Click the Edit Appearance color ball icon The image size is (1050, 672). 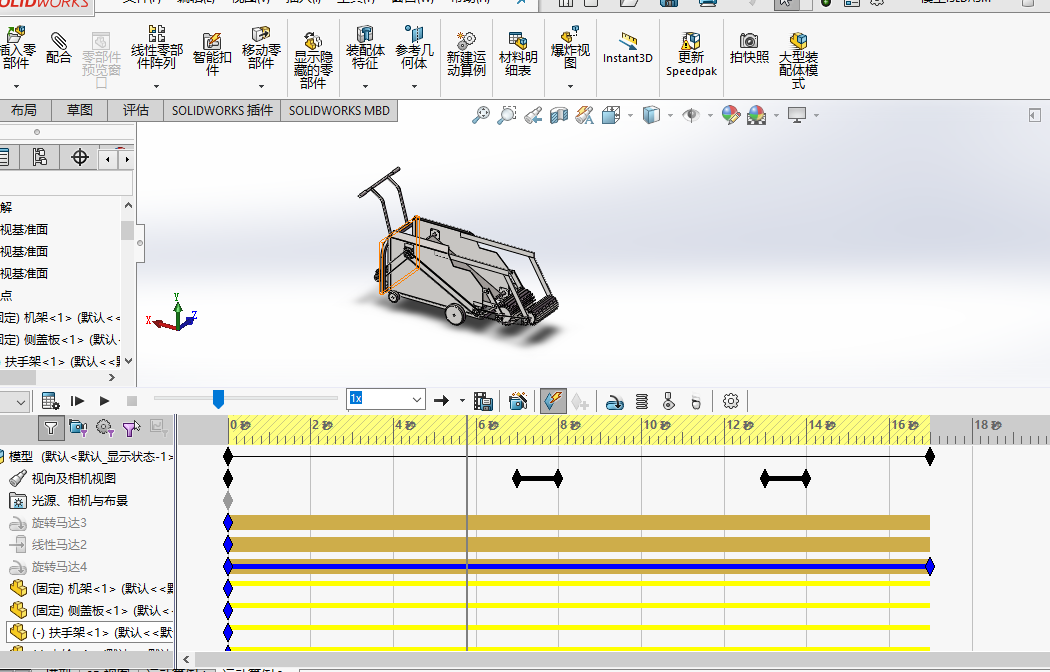click(x=731, y=115)
